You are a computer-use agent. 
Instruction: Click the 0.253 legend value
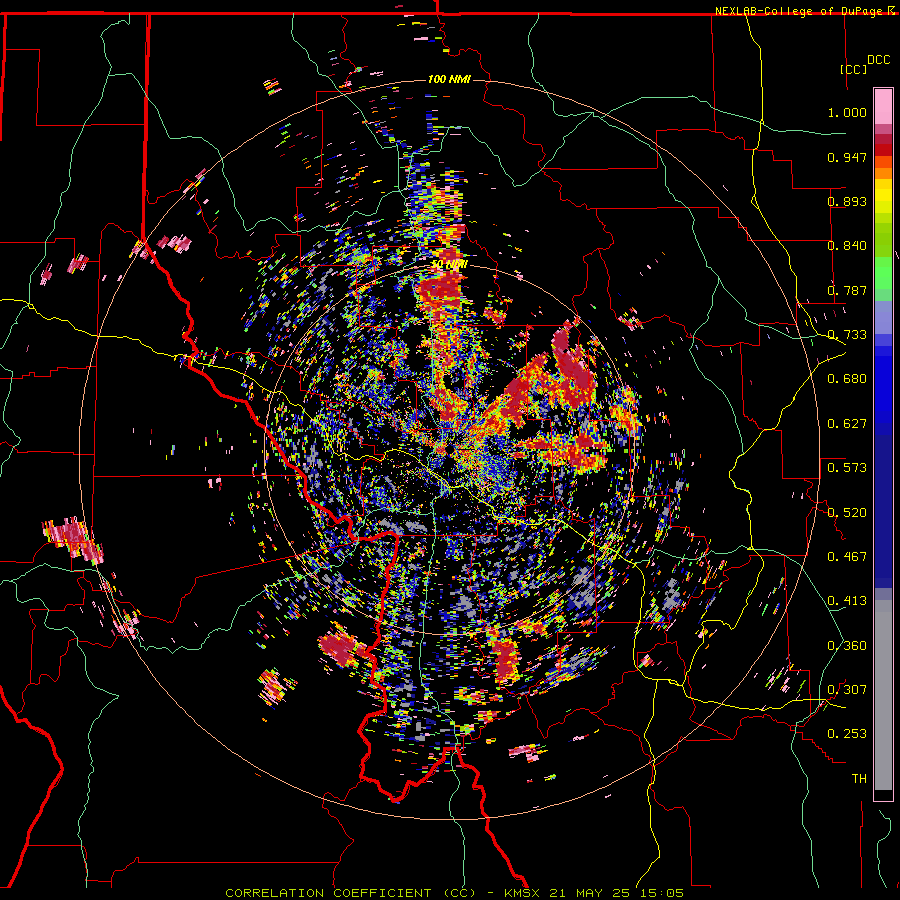coord(847,734)
